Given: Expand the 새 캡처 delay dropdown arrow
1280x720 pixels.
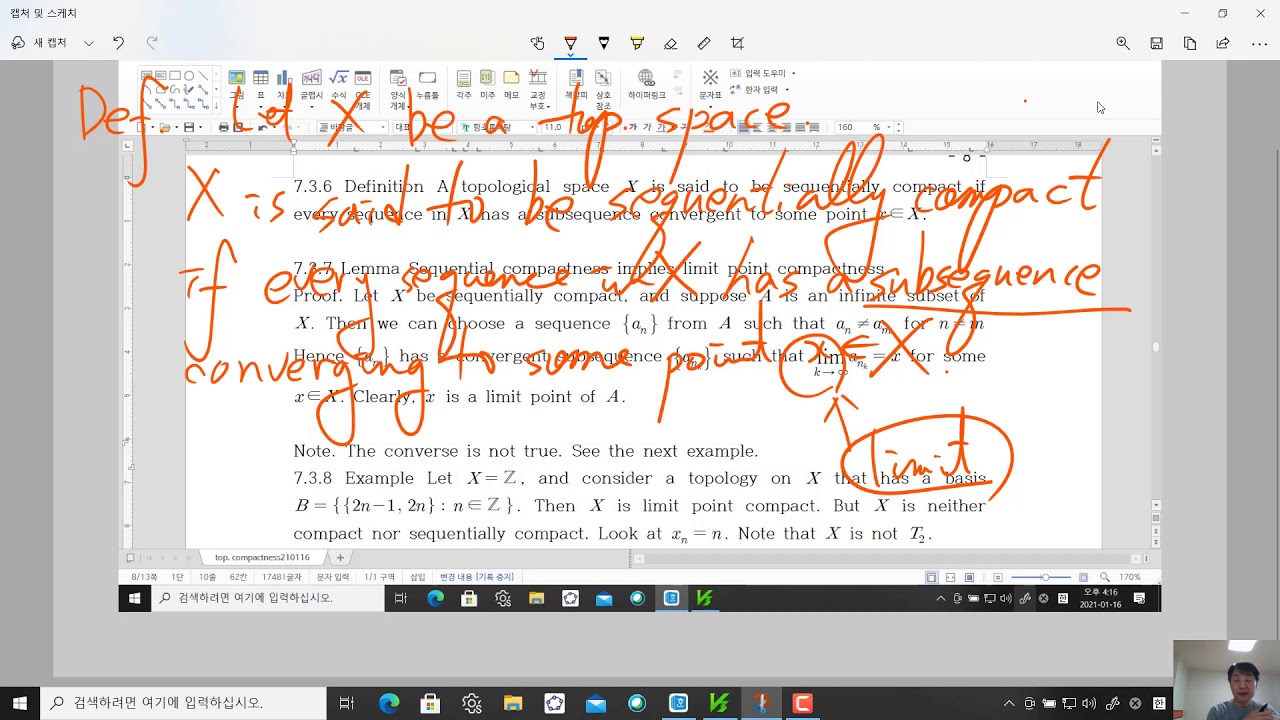Looking at the screenshot, I should tap(89, 43).
